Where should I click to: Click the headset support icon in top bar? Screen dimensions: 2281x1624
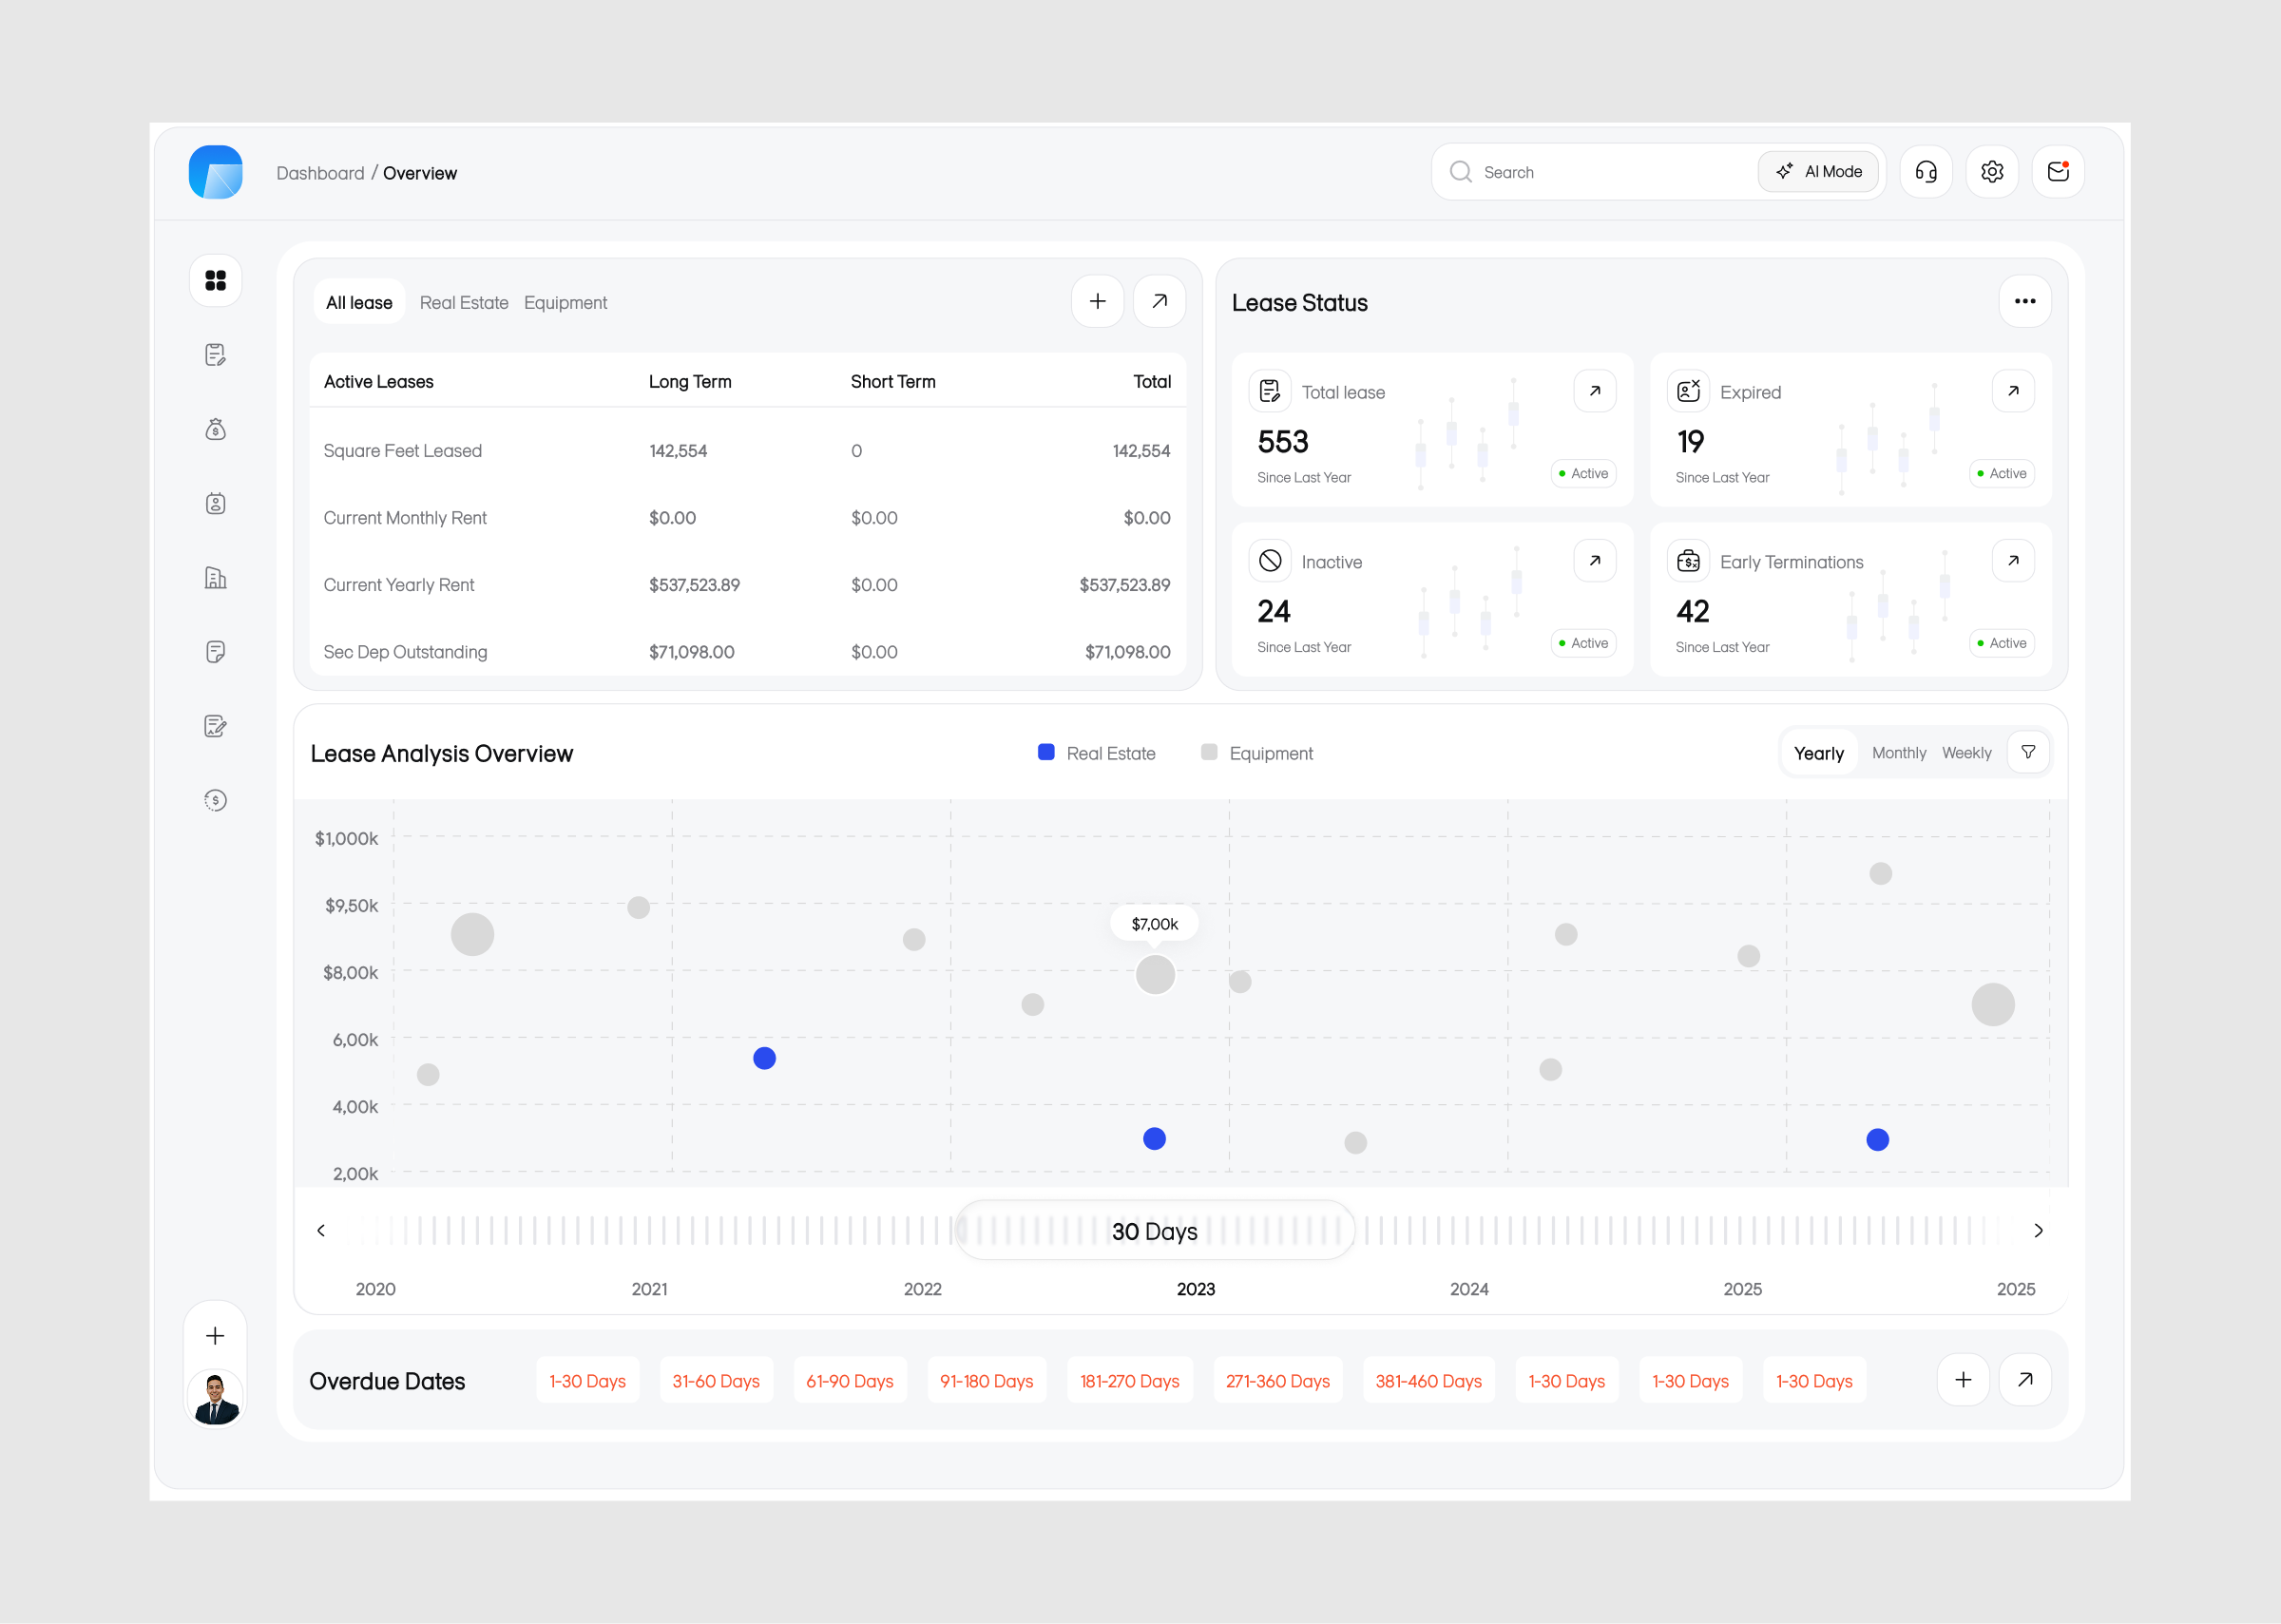click(x=1925, y=171)
